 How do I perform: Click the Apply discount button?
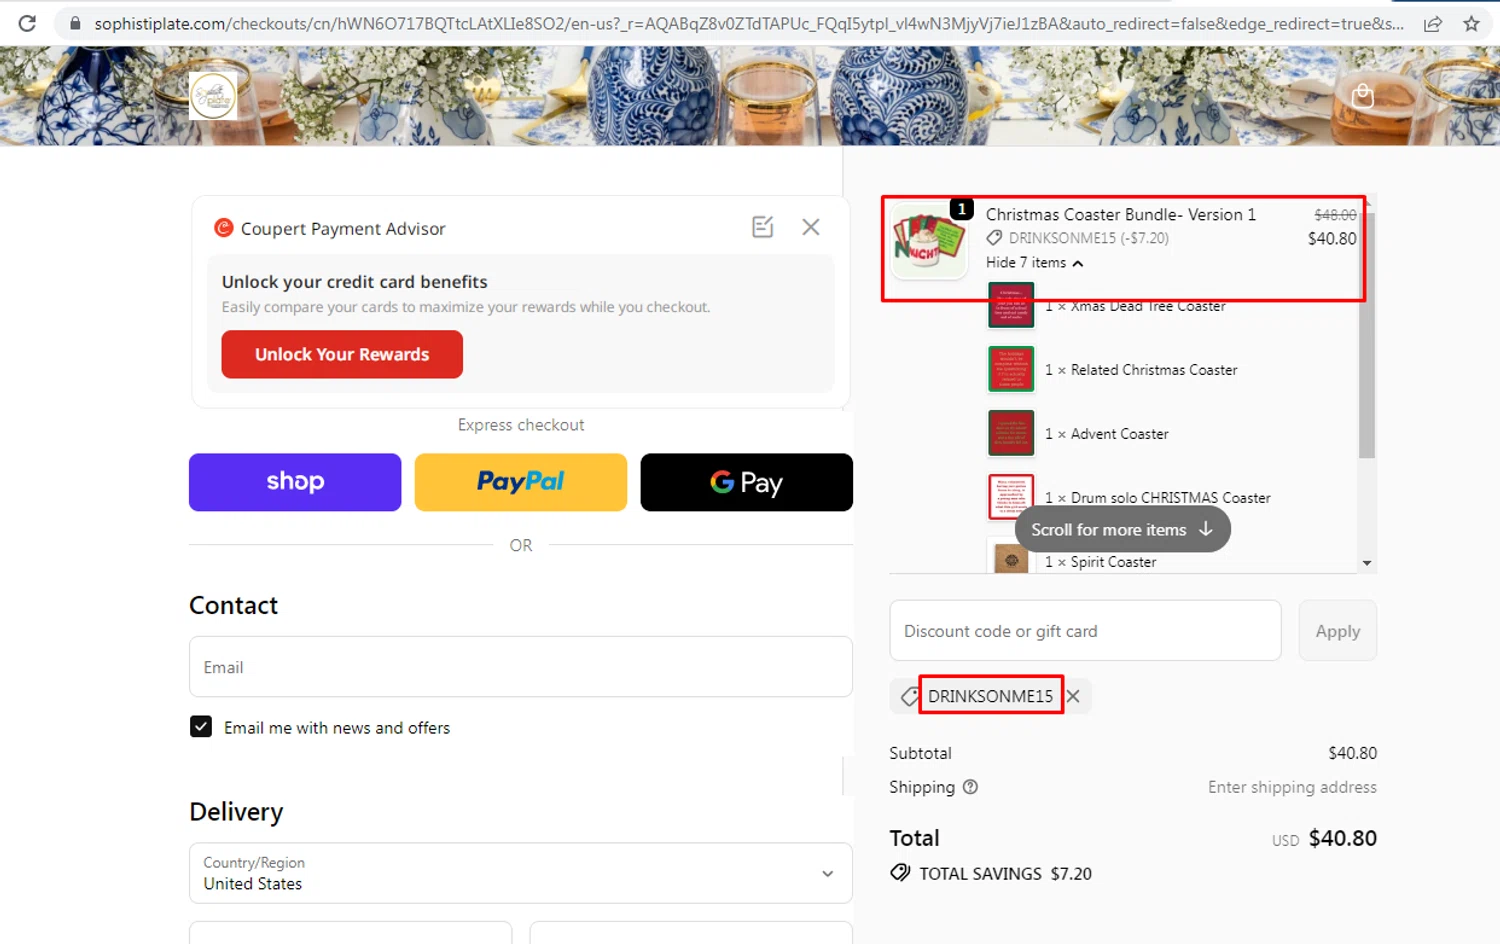pos(1338,631)
